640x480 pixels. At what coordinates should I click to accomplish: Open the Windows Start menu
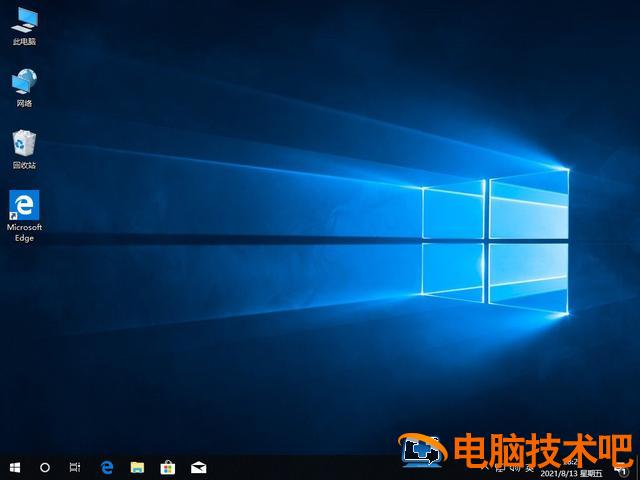pos(15,467)
